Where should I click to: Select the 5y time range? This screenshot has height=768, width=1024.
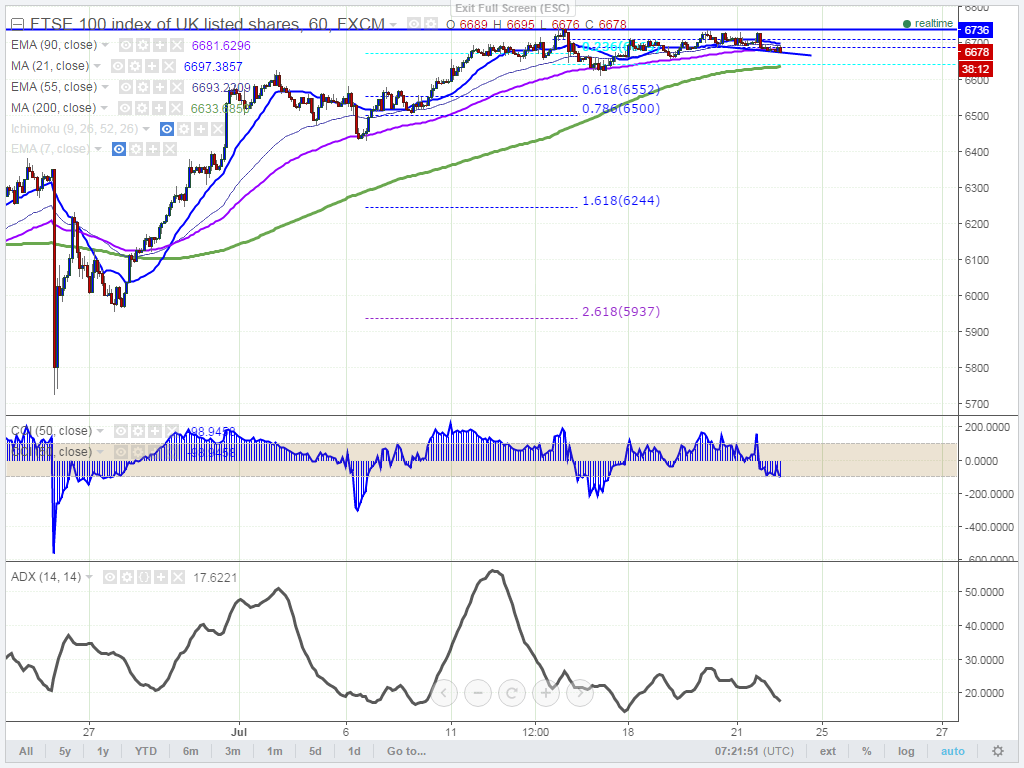[65, 751]
